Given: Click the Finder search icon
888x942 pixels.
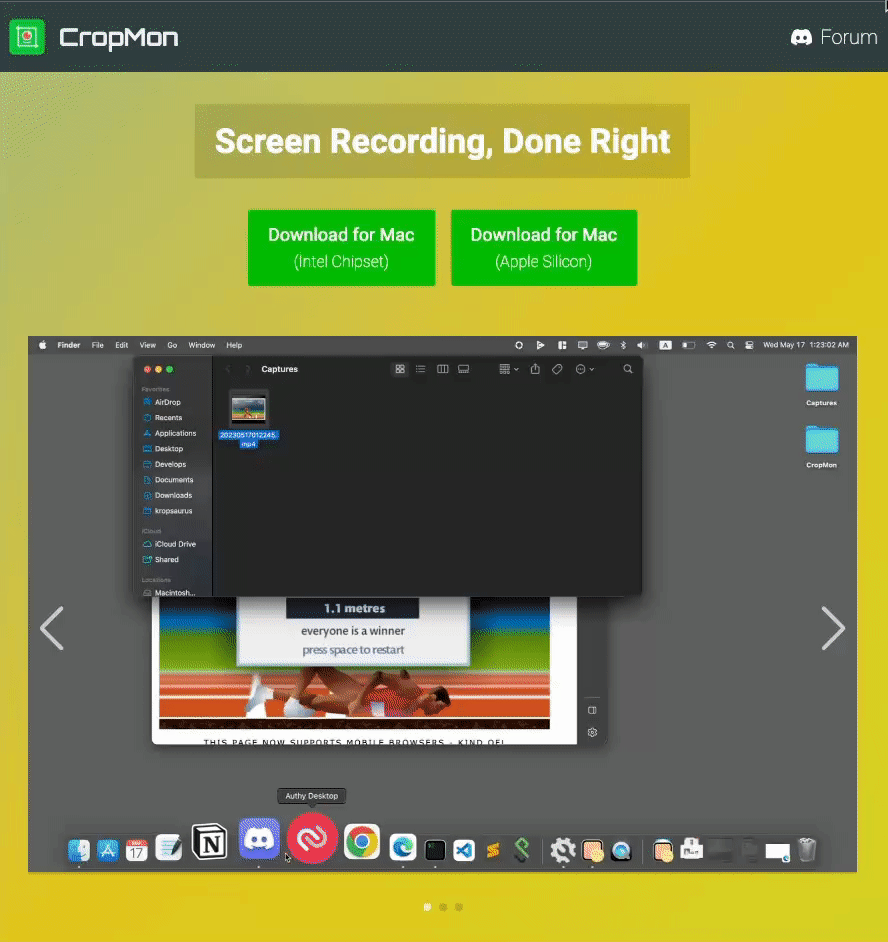Looking at the screenshot, I should coord(628,369).
